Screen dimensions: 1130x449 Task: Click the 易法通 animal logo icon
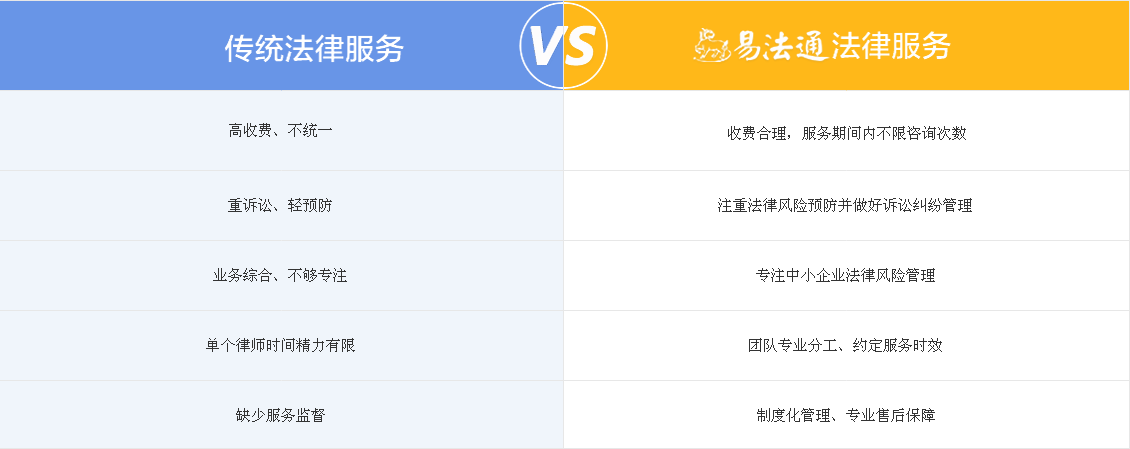[712, 45]
